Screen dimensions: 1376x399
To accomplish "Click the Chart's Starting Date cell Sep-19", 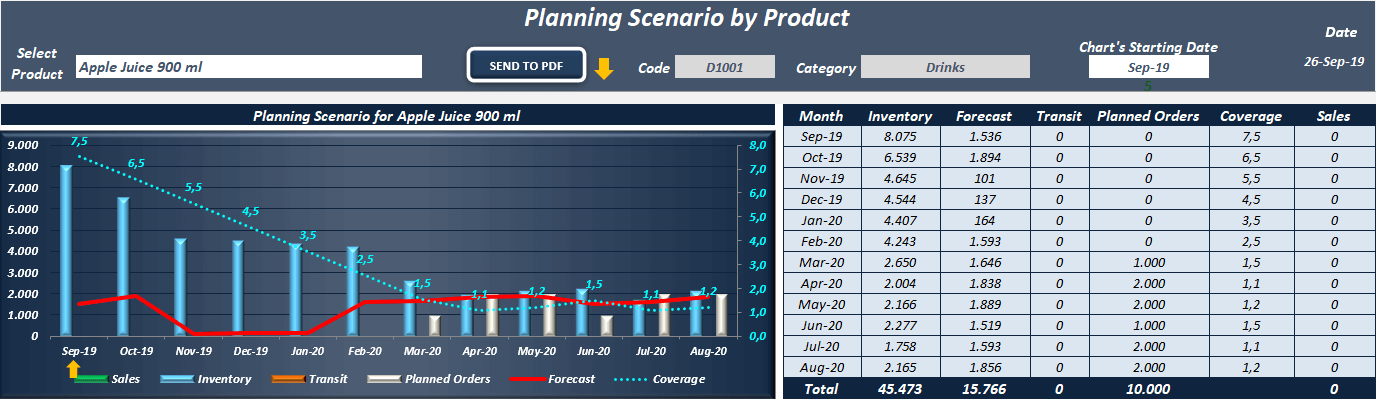I will 1148,67.
